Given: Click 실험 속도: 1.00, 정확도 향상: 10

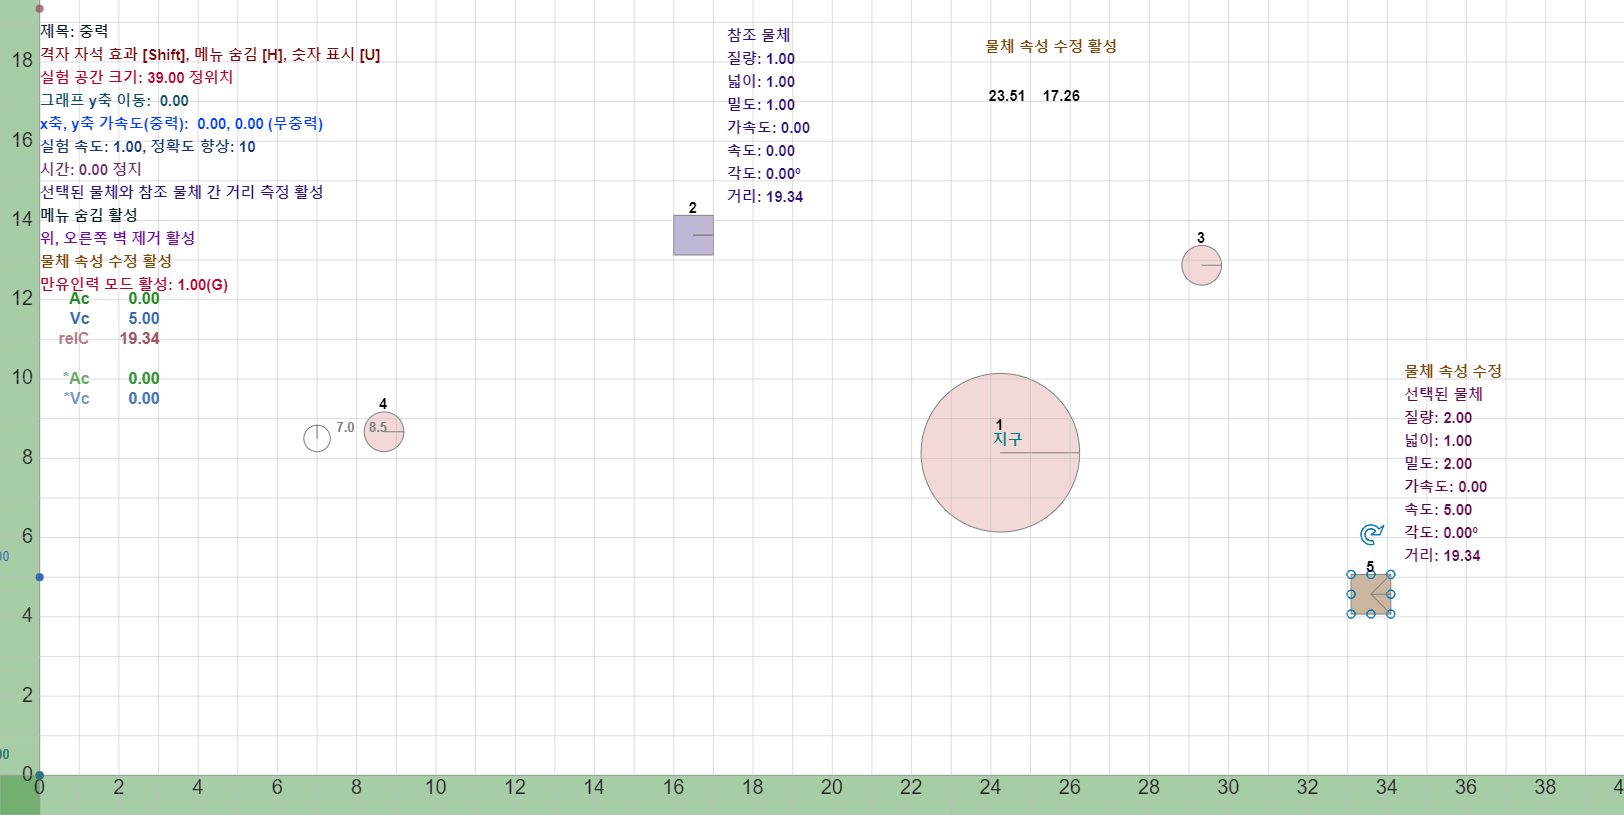Looking at the screenshot, I should click(148, 146).
